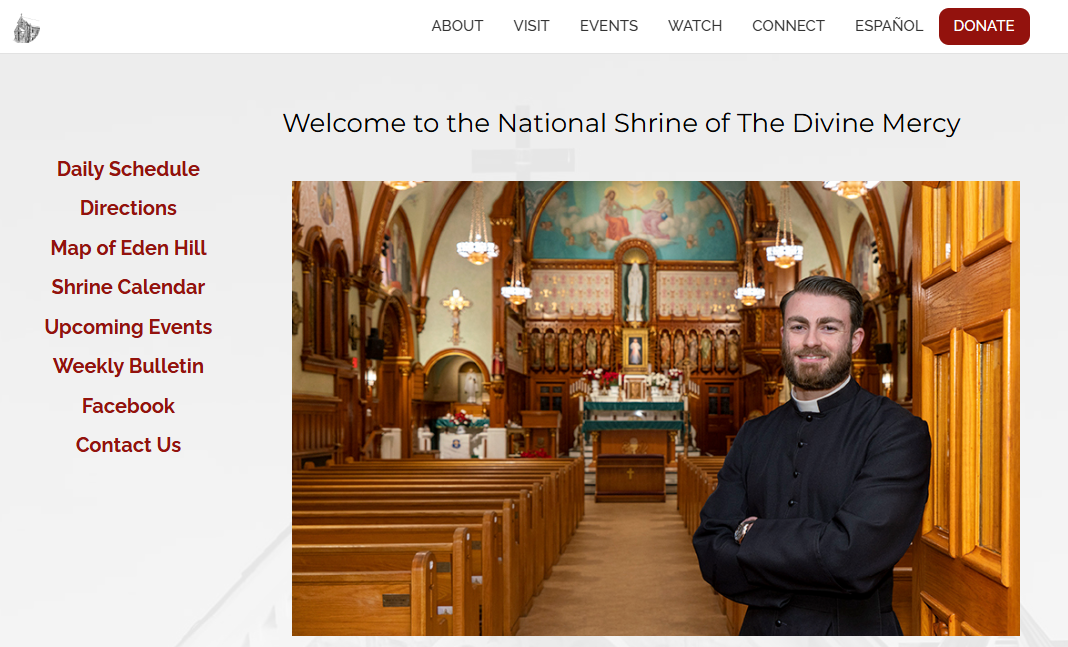The image size is (1068, 647).
Task: Open the Shrine Calendar link
Action: pyautogui.click(x=128, y=287)
